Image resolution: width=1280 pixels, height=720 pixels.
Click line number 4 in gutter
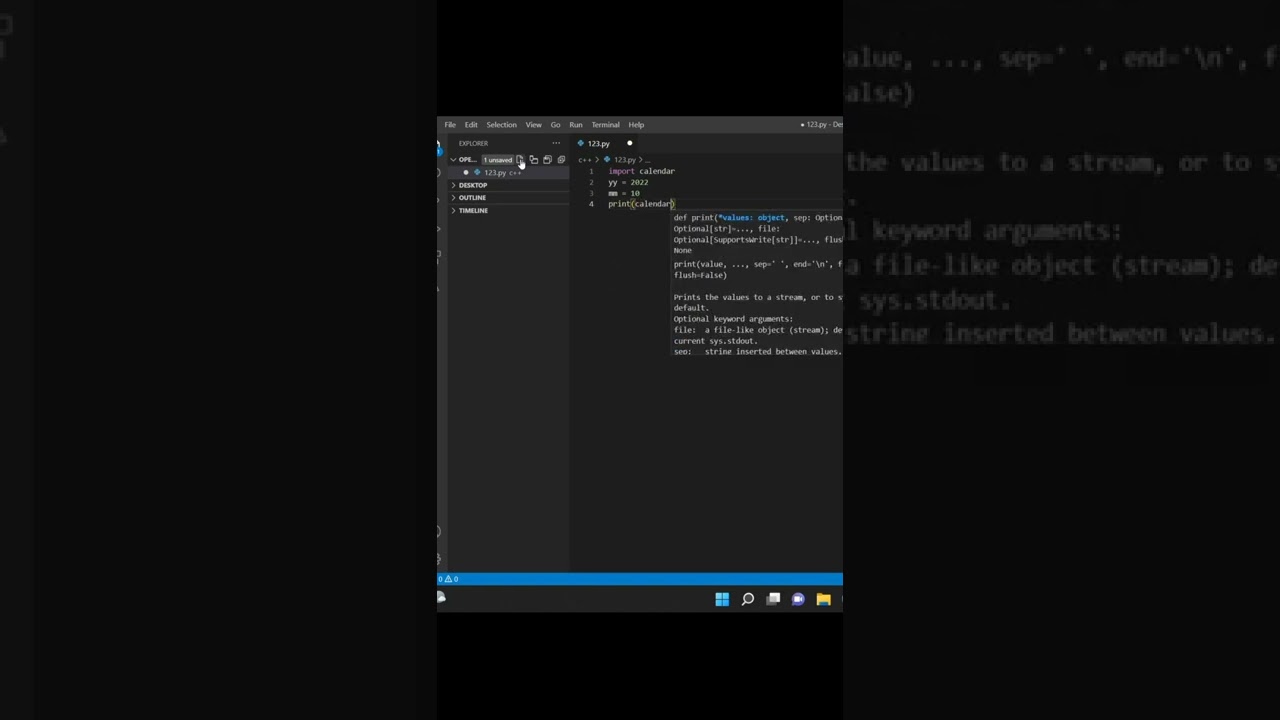(591, 204)
